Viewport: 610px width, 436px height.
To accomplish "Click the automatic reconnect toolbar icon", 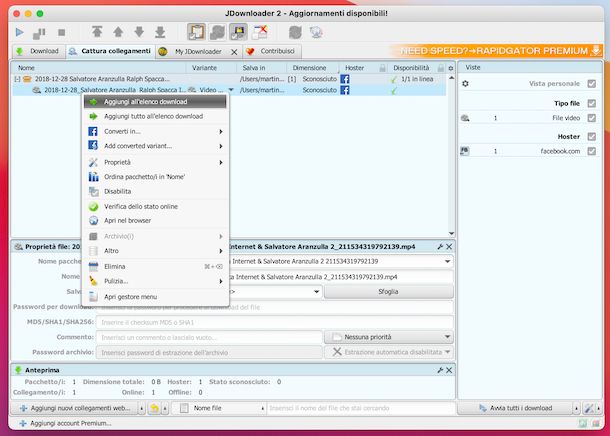I will pos(217,32).
